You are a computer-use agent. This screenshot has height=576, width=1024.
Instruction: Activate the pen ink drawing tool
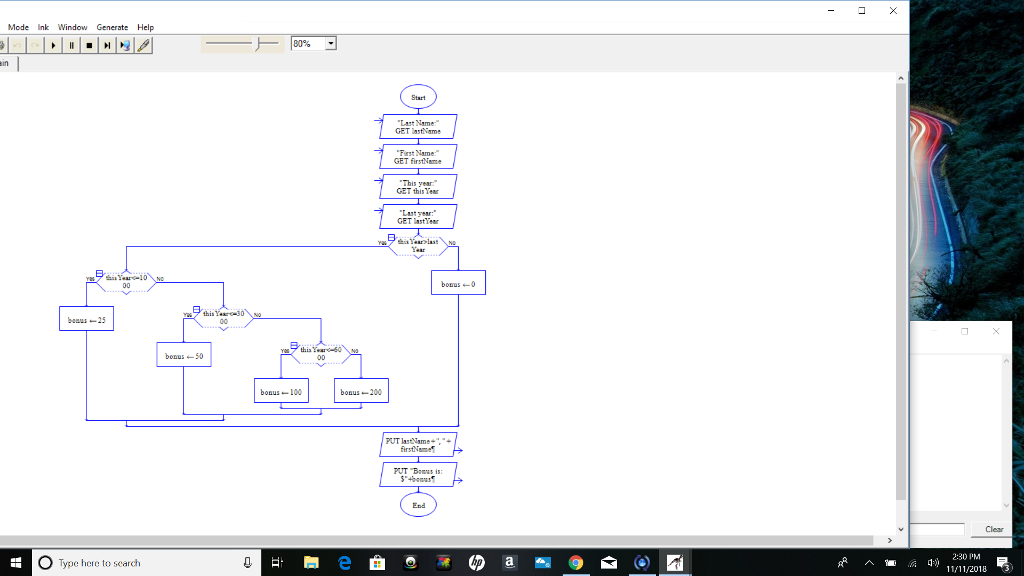(143, 45)
